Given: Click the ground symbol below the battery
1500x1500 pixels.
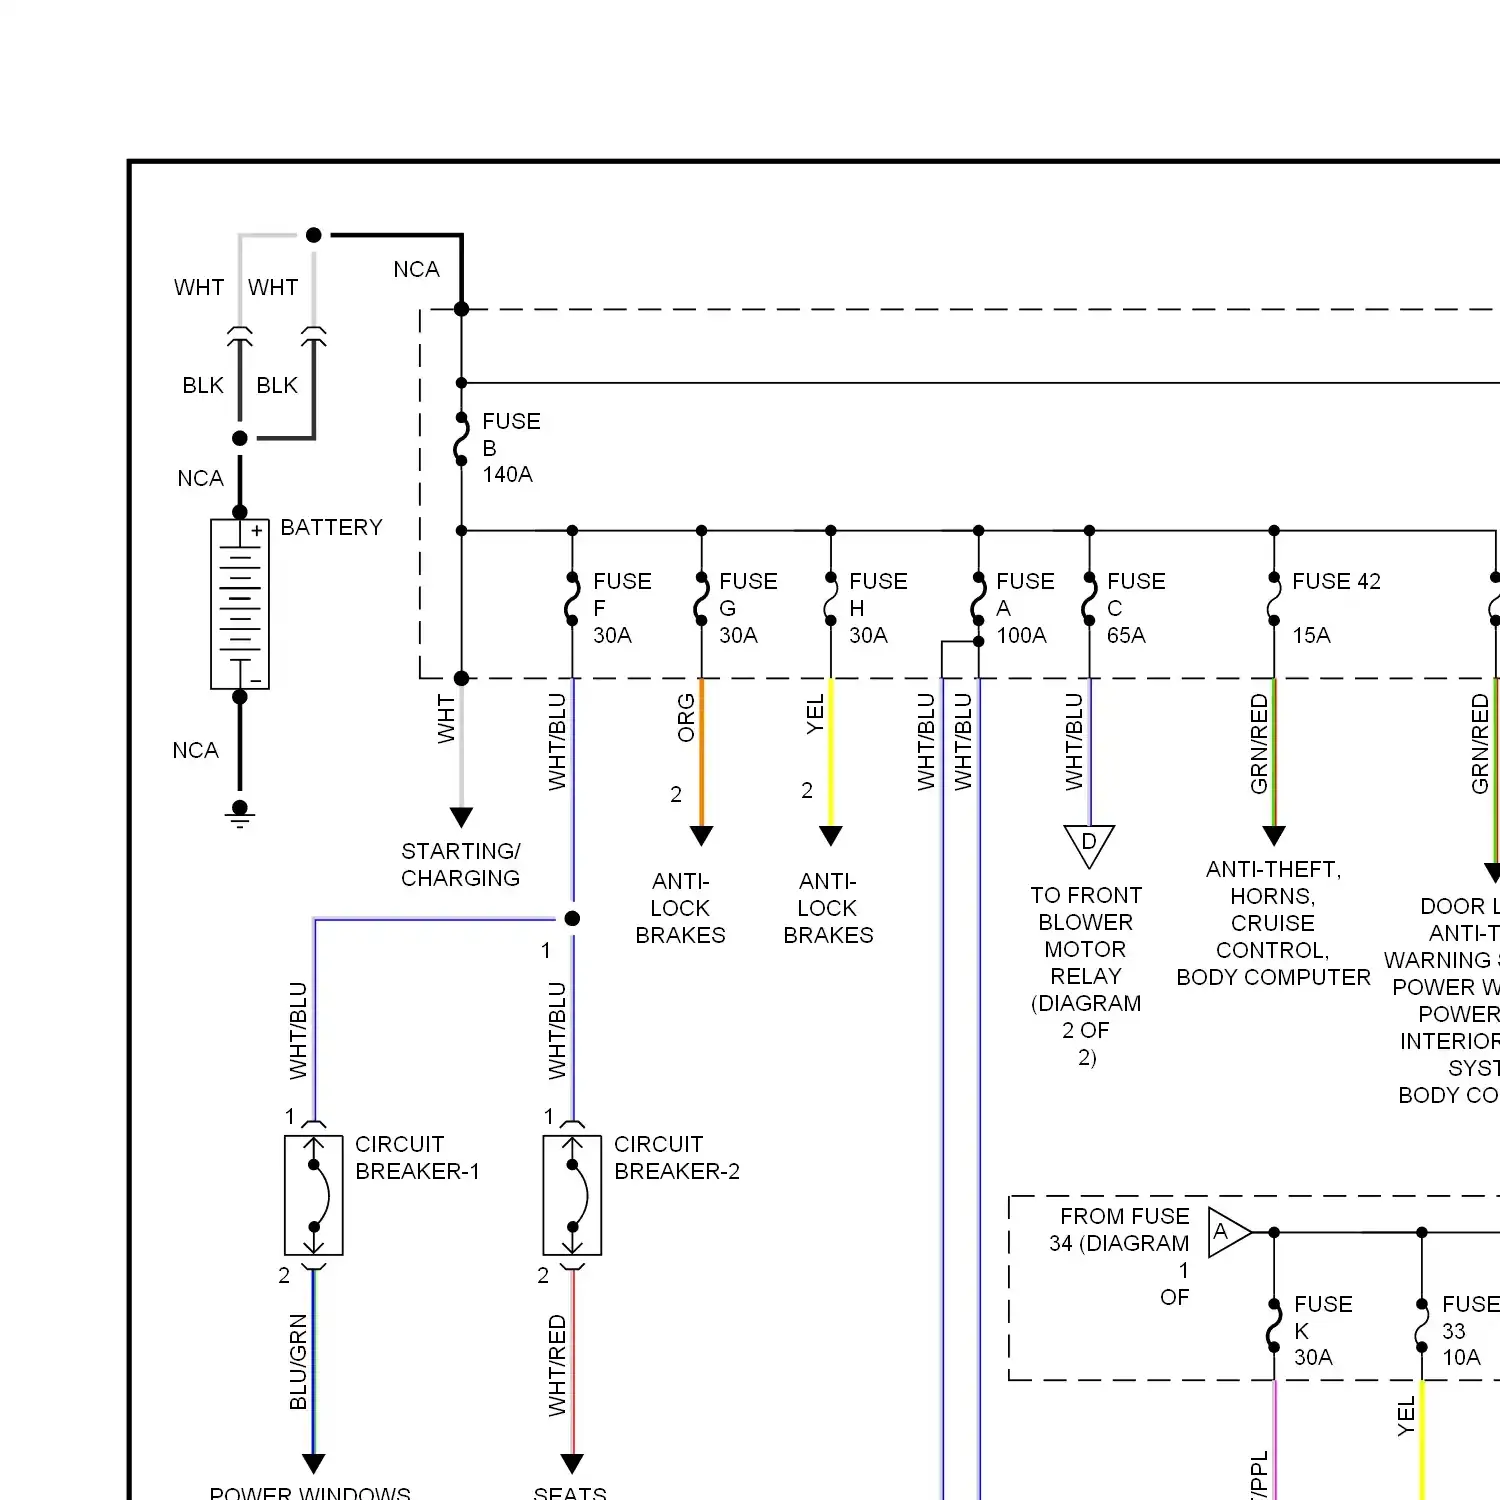Looking at the screenshot, I should (x=240, y=815).
